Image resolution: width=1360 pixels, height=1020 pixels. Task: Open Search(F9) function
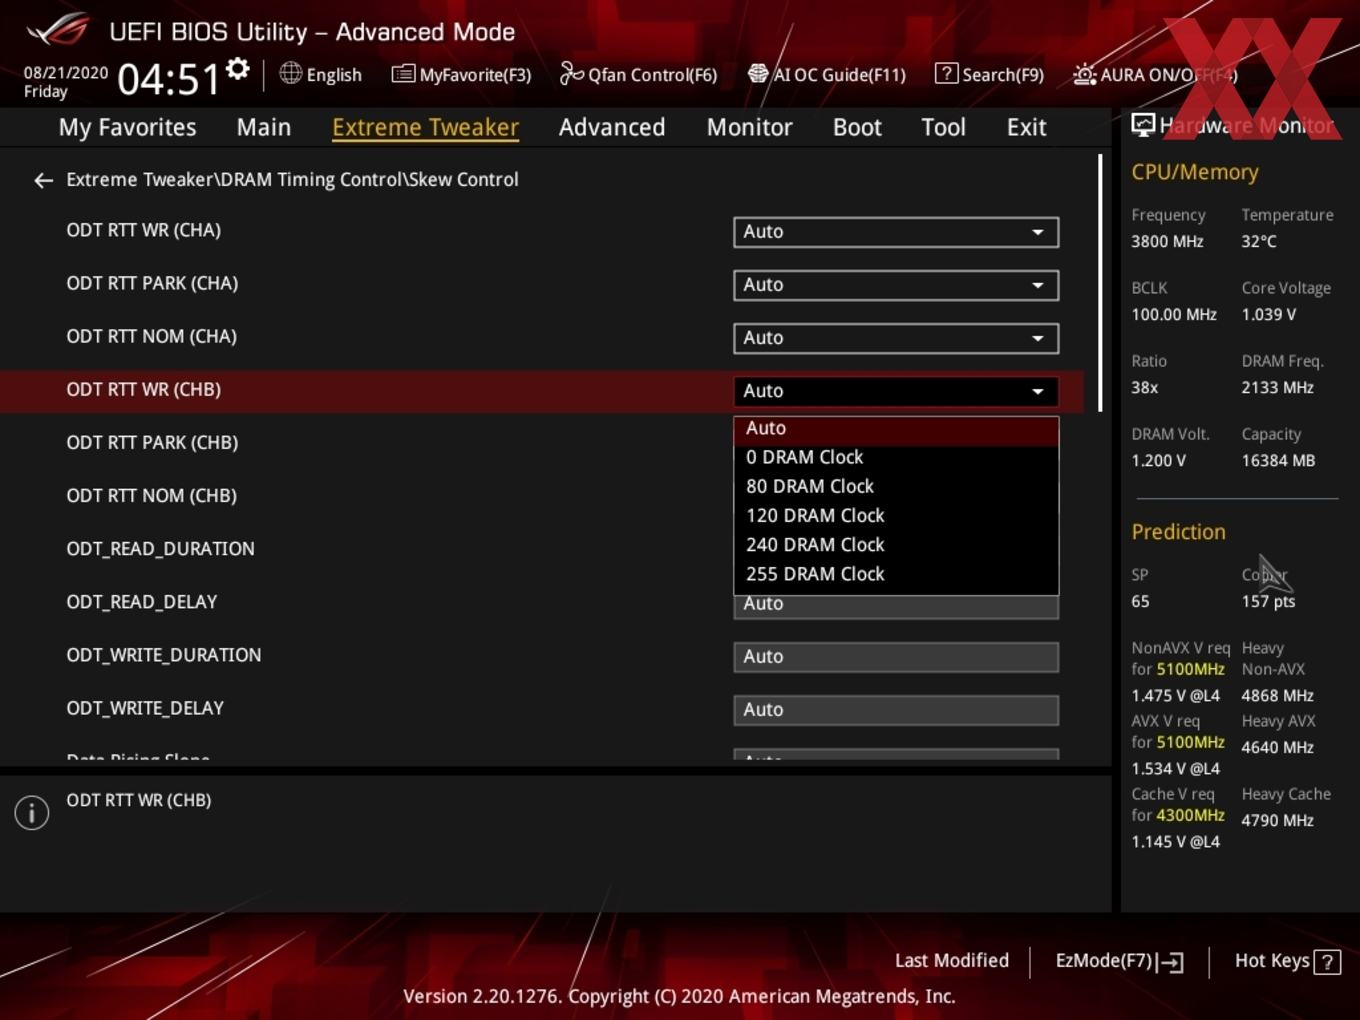tap(1003, 75)
